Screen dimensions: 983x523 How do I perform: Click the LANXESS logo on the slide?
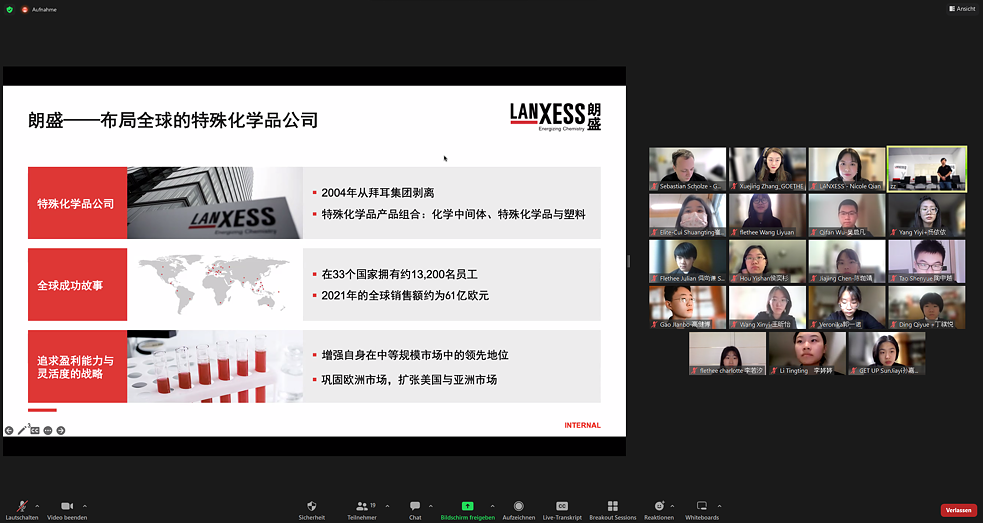[x=555, y=117]
